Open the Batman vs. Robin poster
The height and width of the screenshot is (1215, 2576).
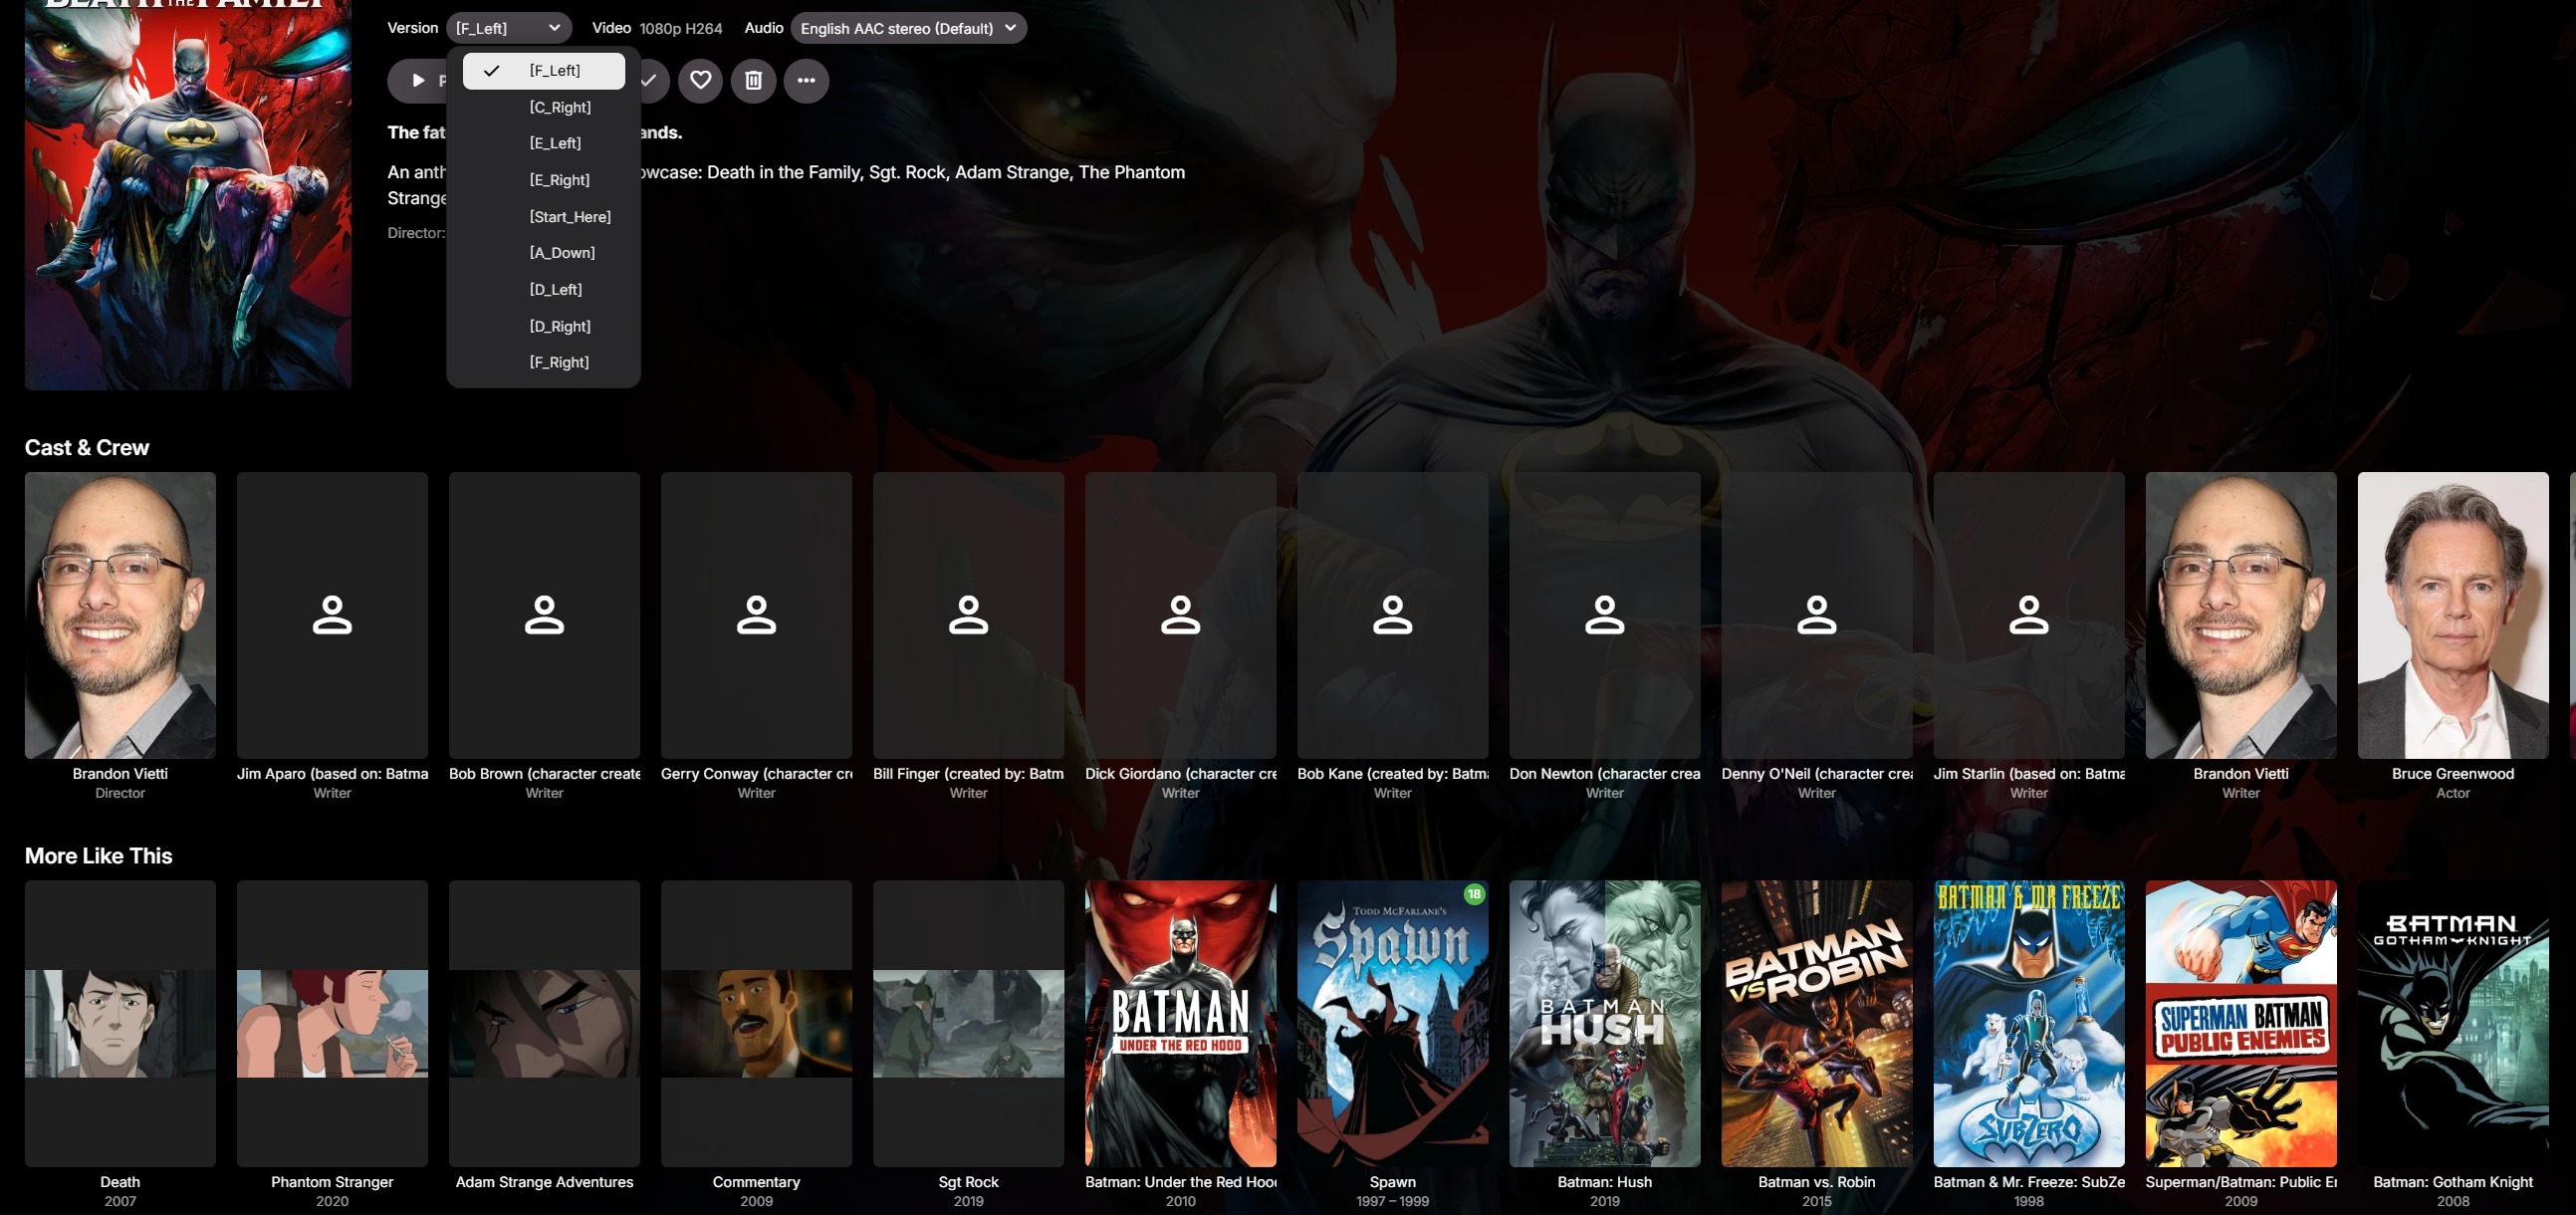pos(1816,1023)
